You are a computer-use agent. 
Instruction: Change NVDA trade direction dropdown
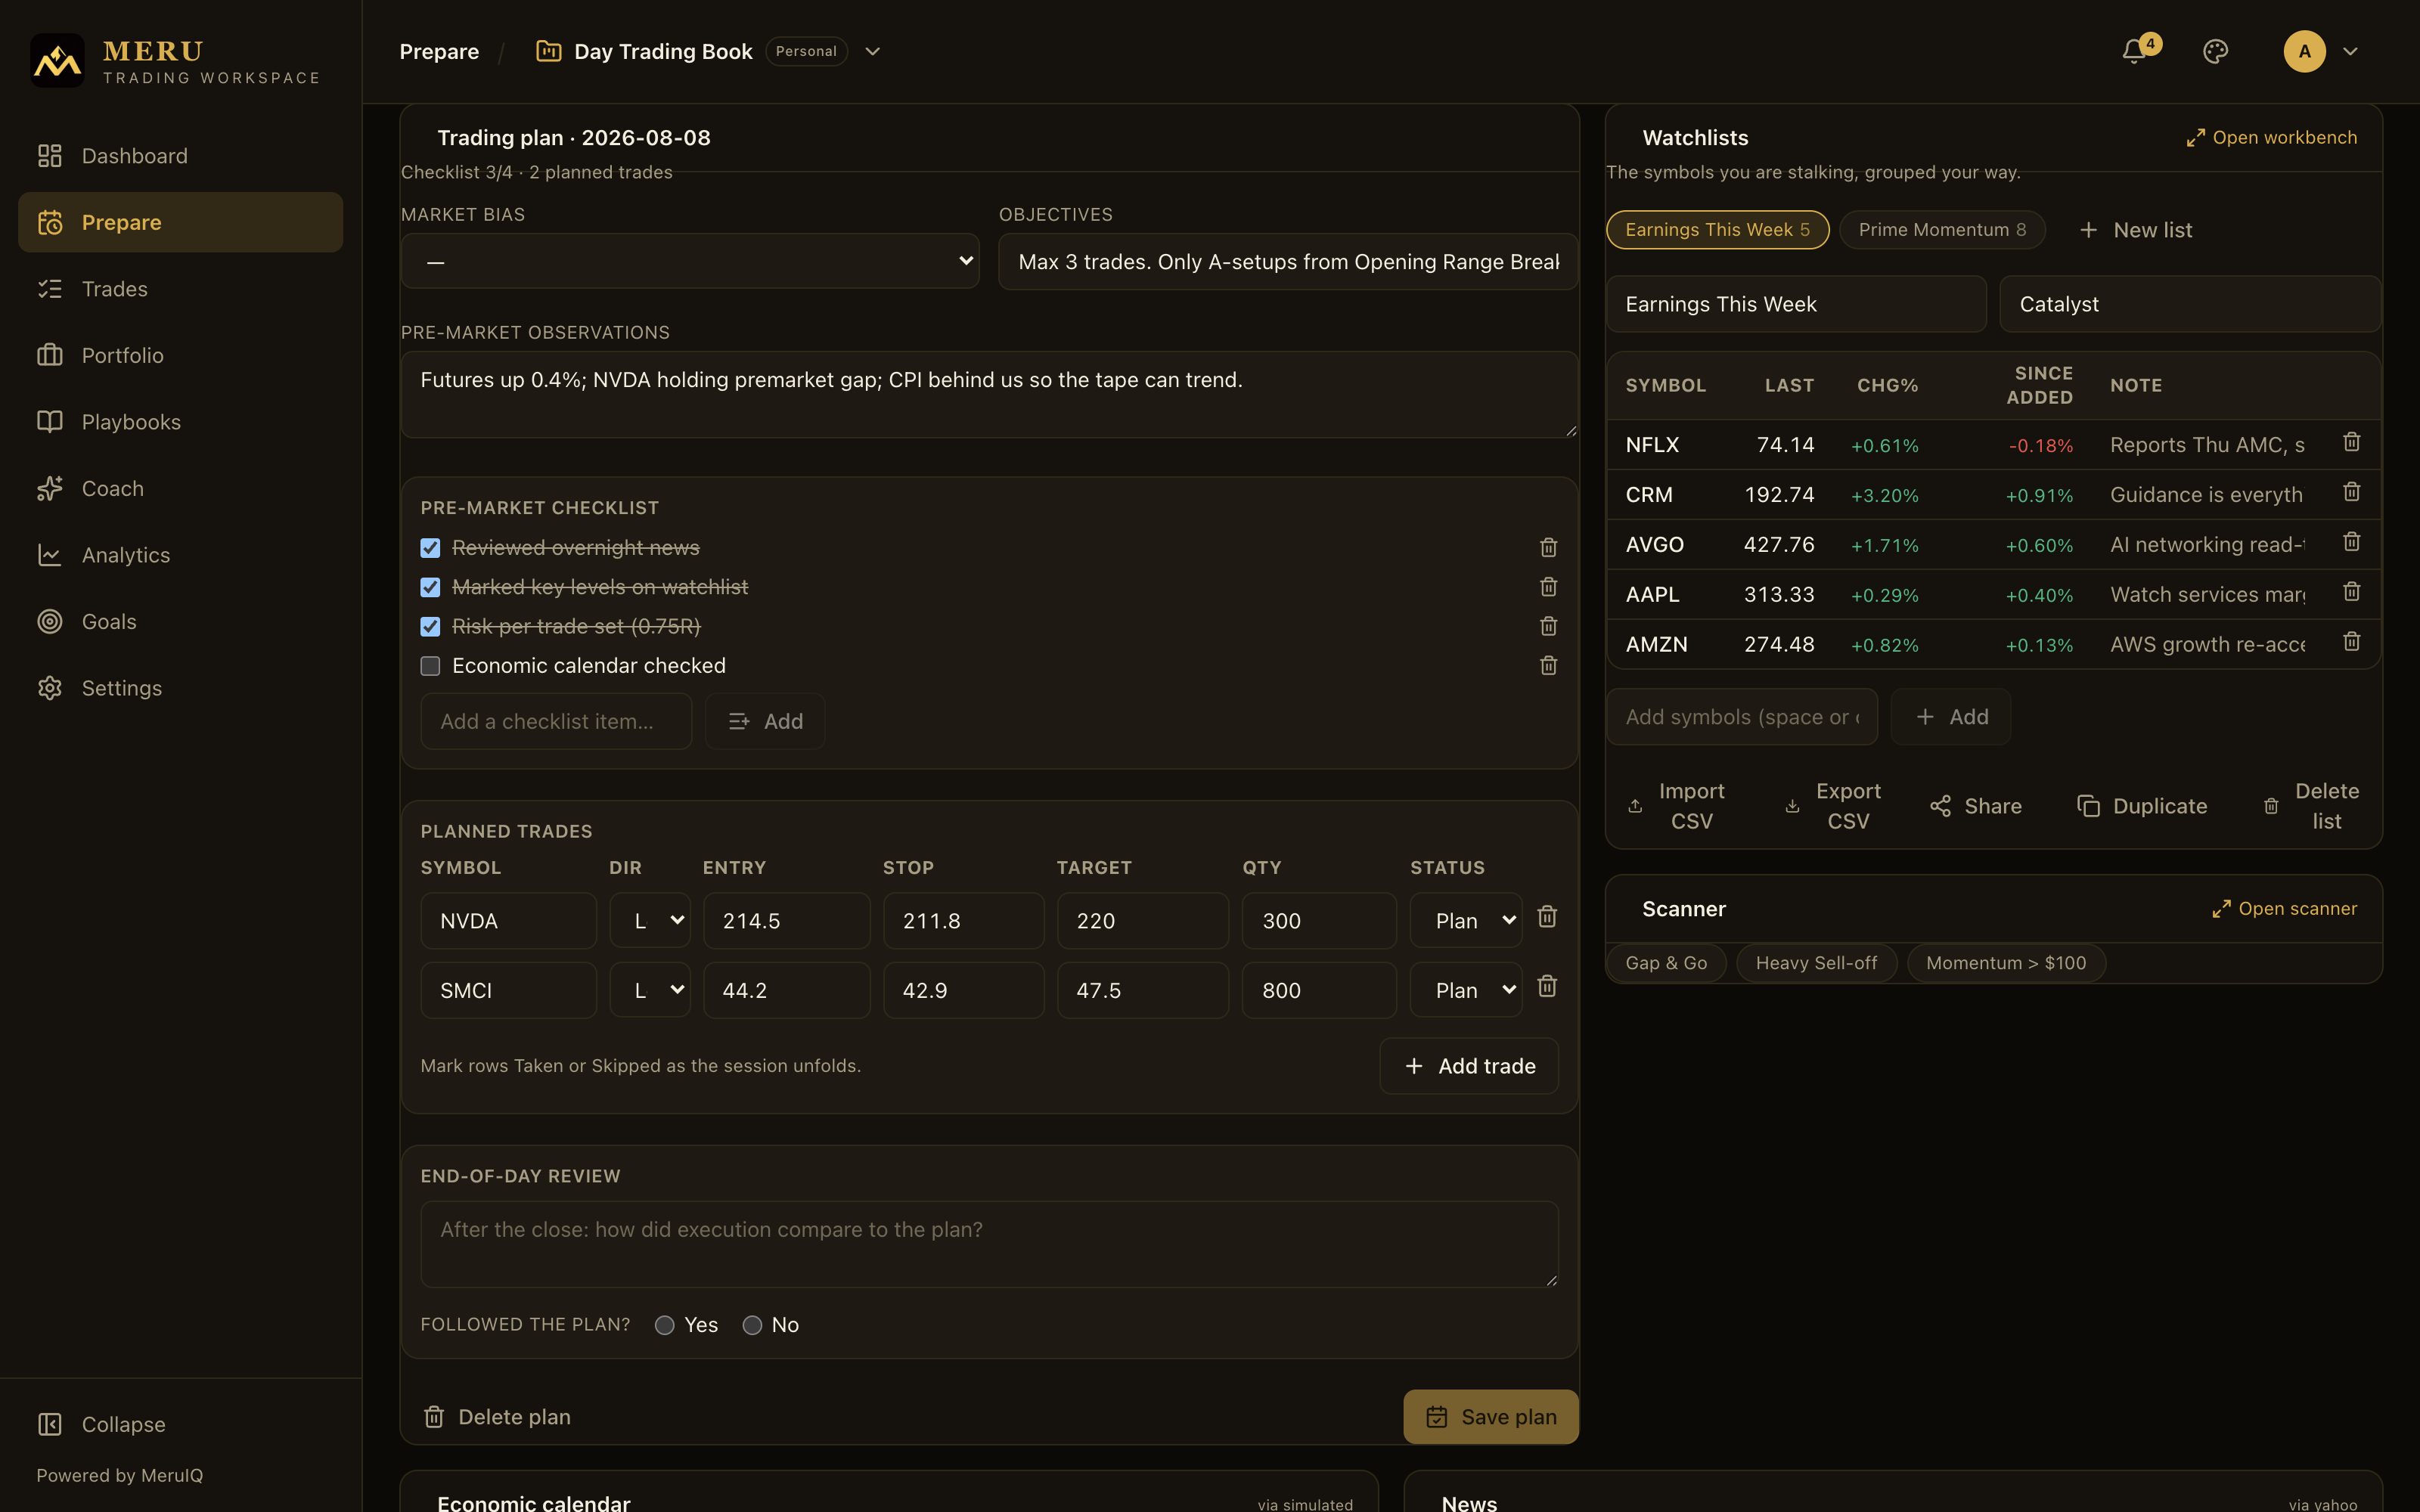pos(650,920)
